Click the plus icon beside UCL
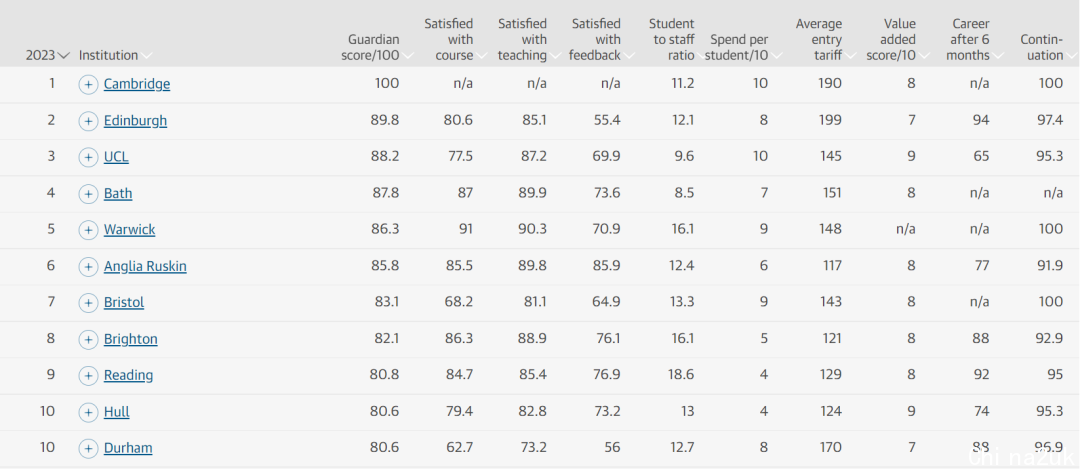The height and width of the screenshot is (469, 1080). [88, 158]
